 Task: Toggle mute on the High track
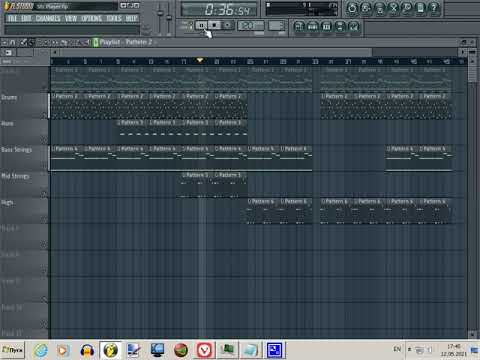pos(45,219)
